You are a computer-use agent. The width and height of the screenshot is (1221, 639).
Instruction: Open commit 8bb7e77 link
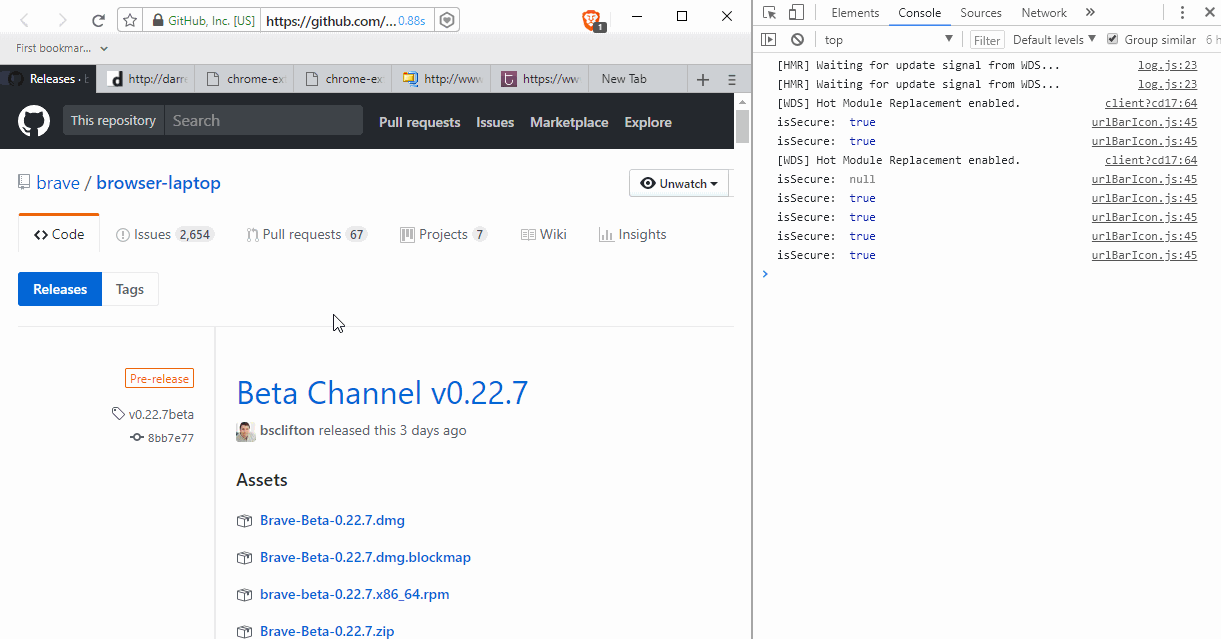pyautogui.click(x=171, y=438)
